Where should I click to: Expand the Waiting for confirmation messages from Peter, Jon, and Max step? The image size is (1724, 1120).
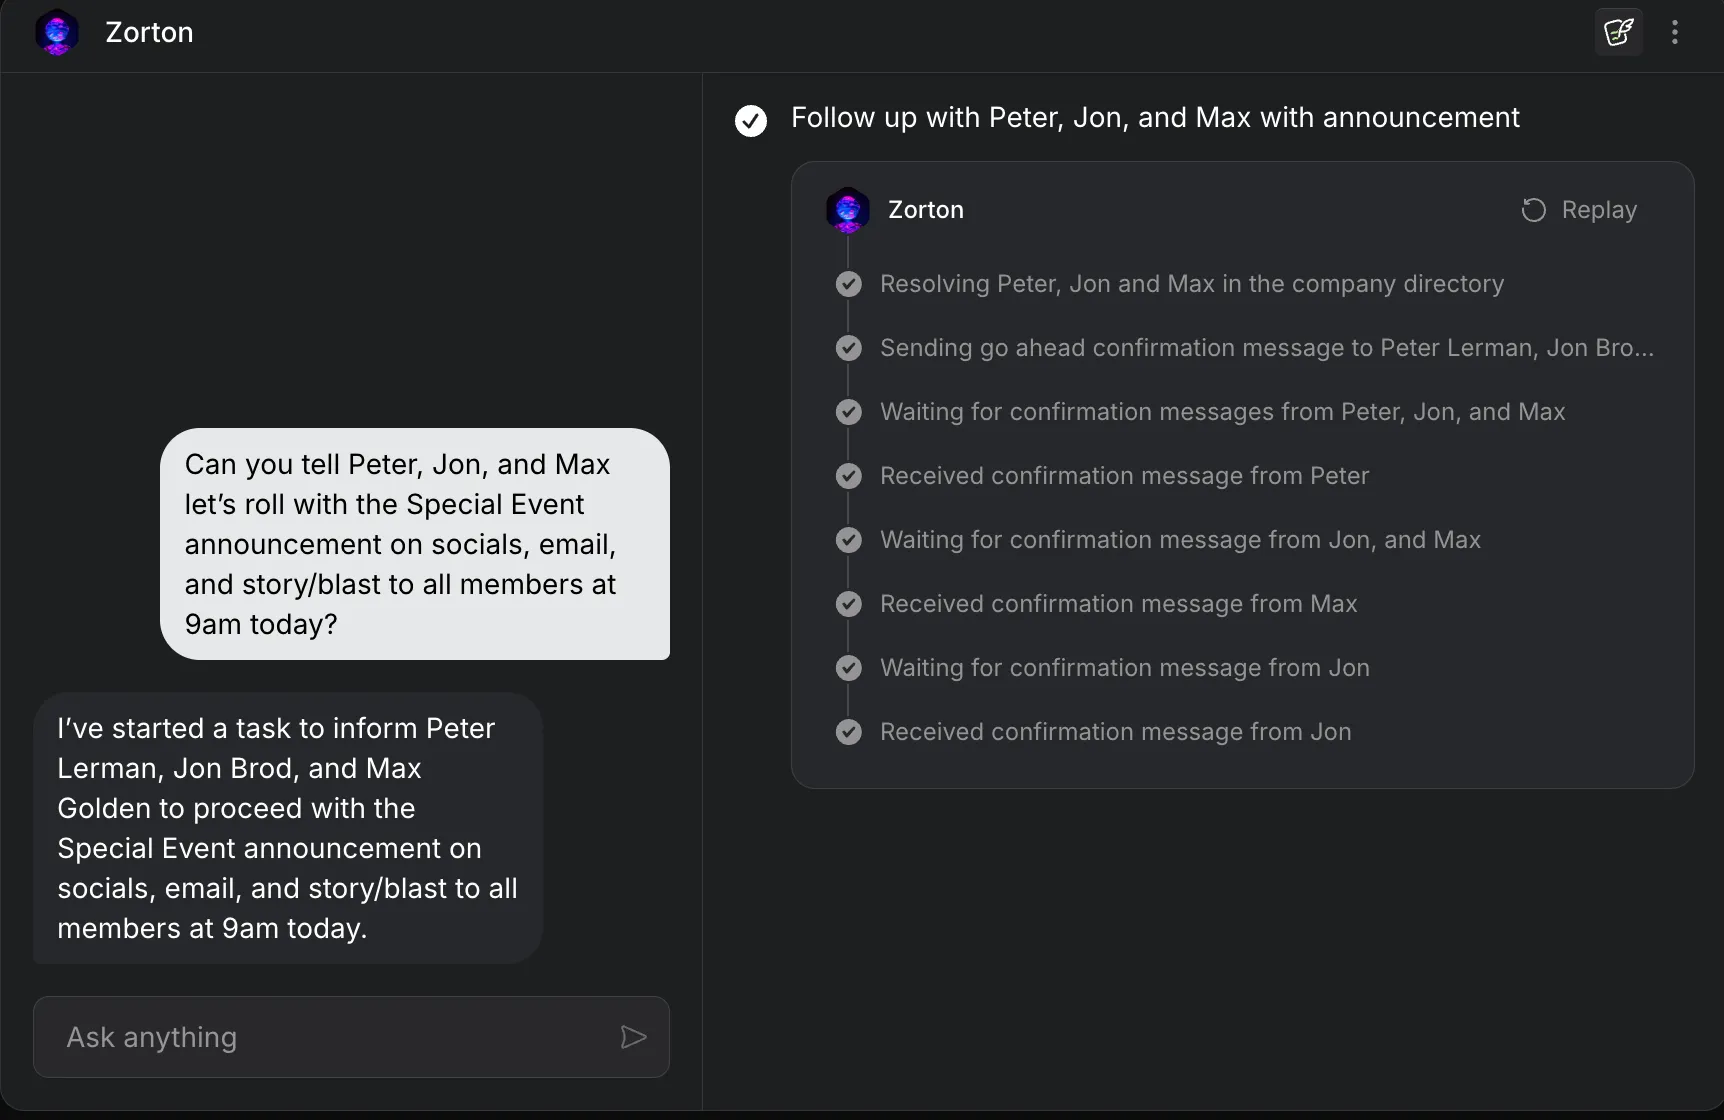1222,412
